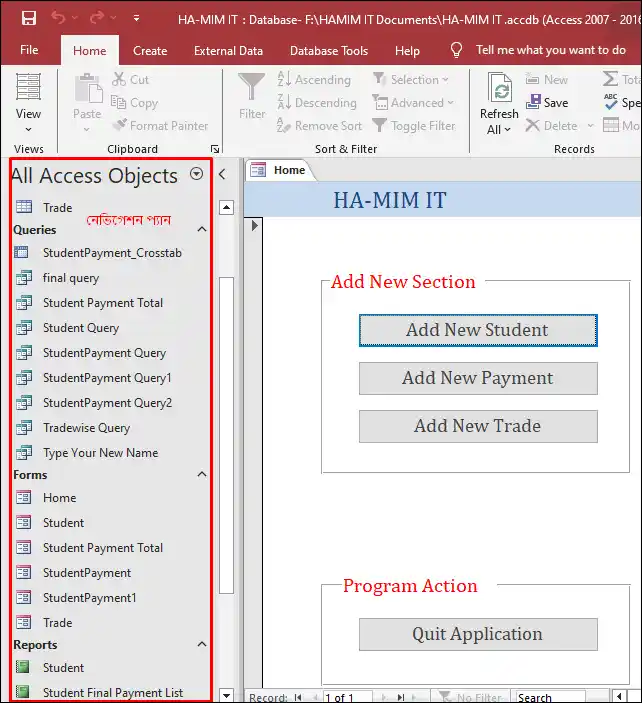This screenshot has height=703, width=642.
Task: Collapse the Forms group
Action: point(202,474)
